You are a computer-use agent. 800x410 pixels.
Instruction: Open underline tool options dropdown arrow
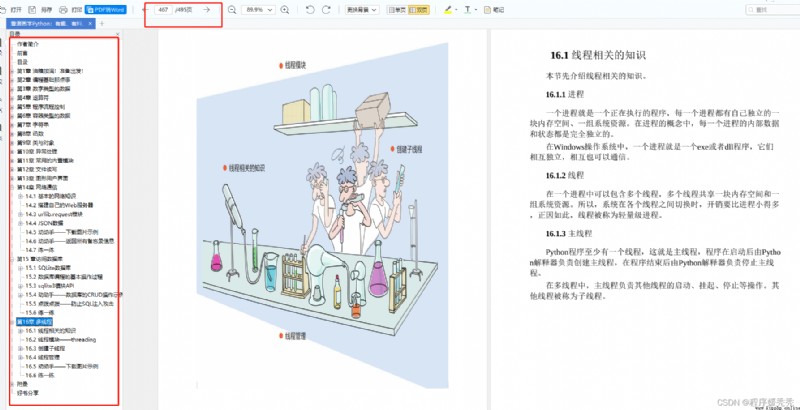[476, 10]
